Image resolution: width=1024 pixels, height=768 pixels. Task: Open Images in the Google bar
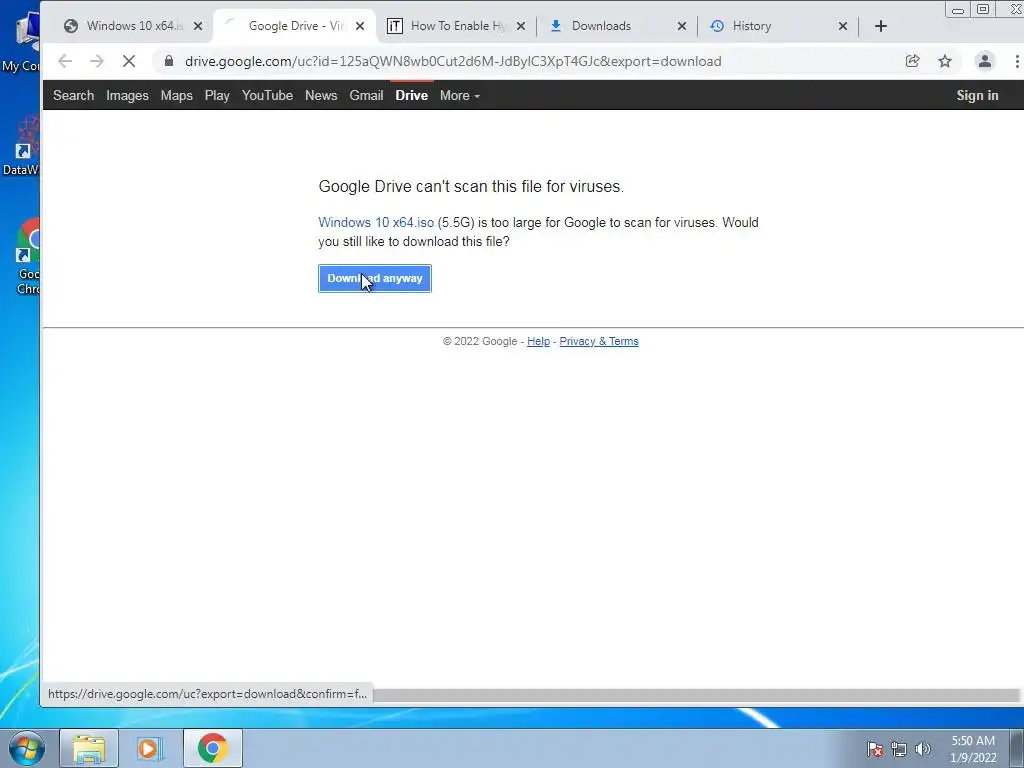(127, 95)
